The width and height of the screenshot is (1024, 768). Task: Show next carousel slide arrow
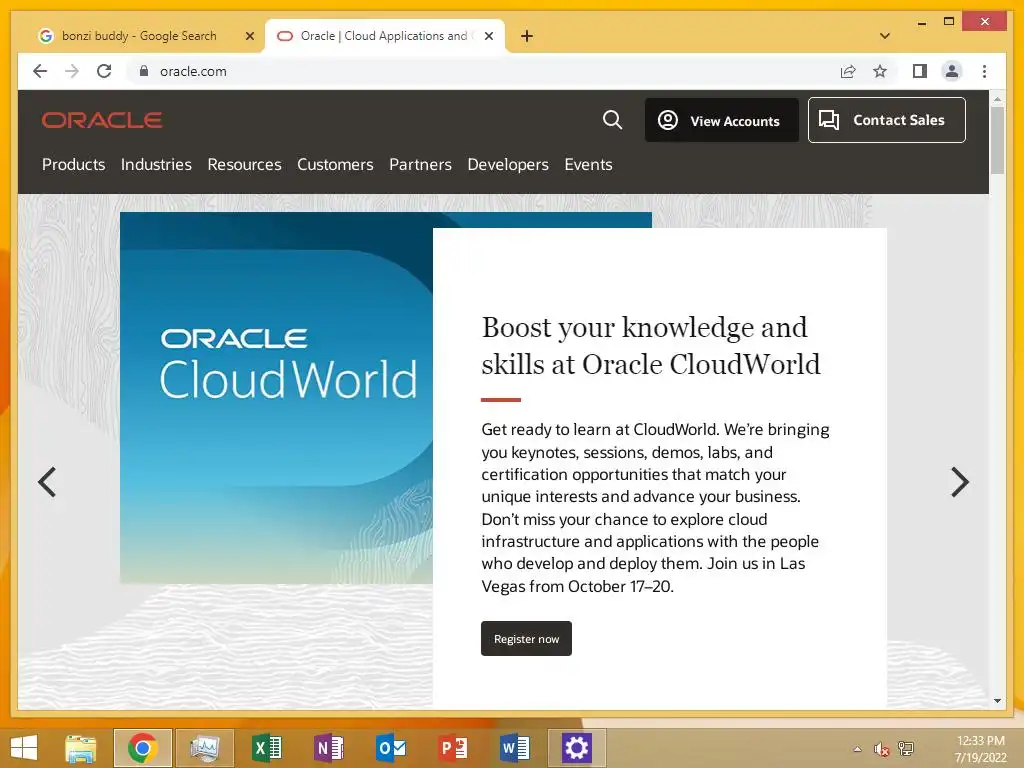coord(959,482)
